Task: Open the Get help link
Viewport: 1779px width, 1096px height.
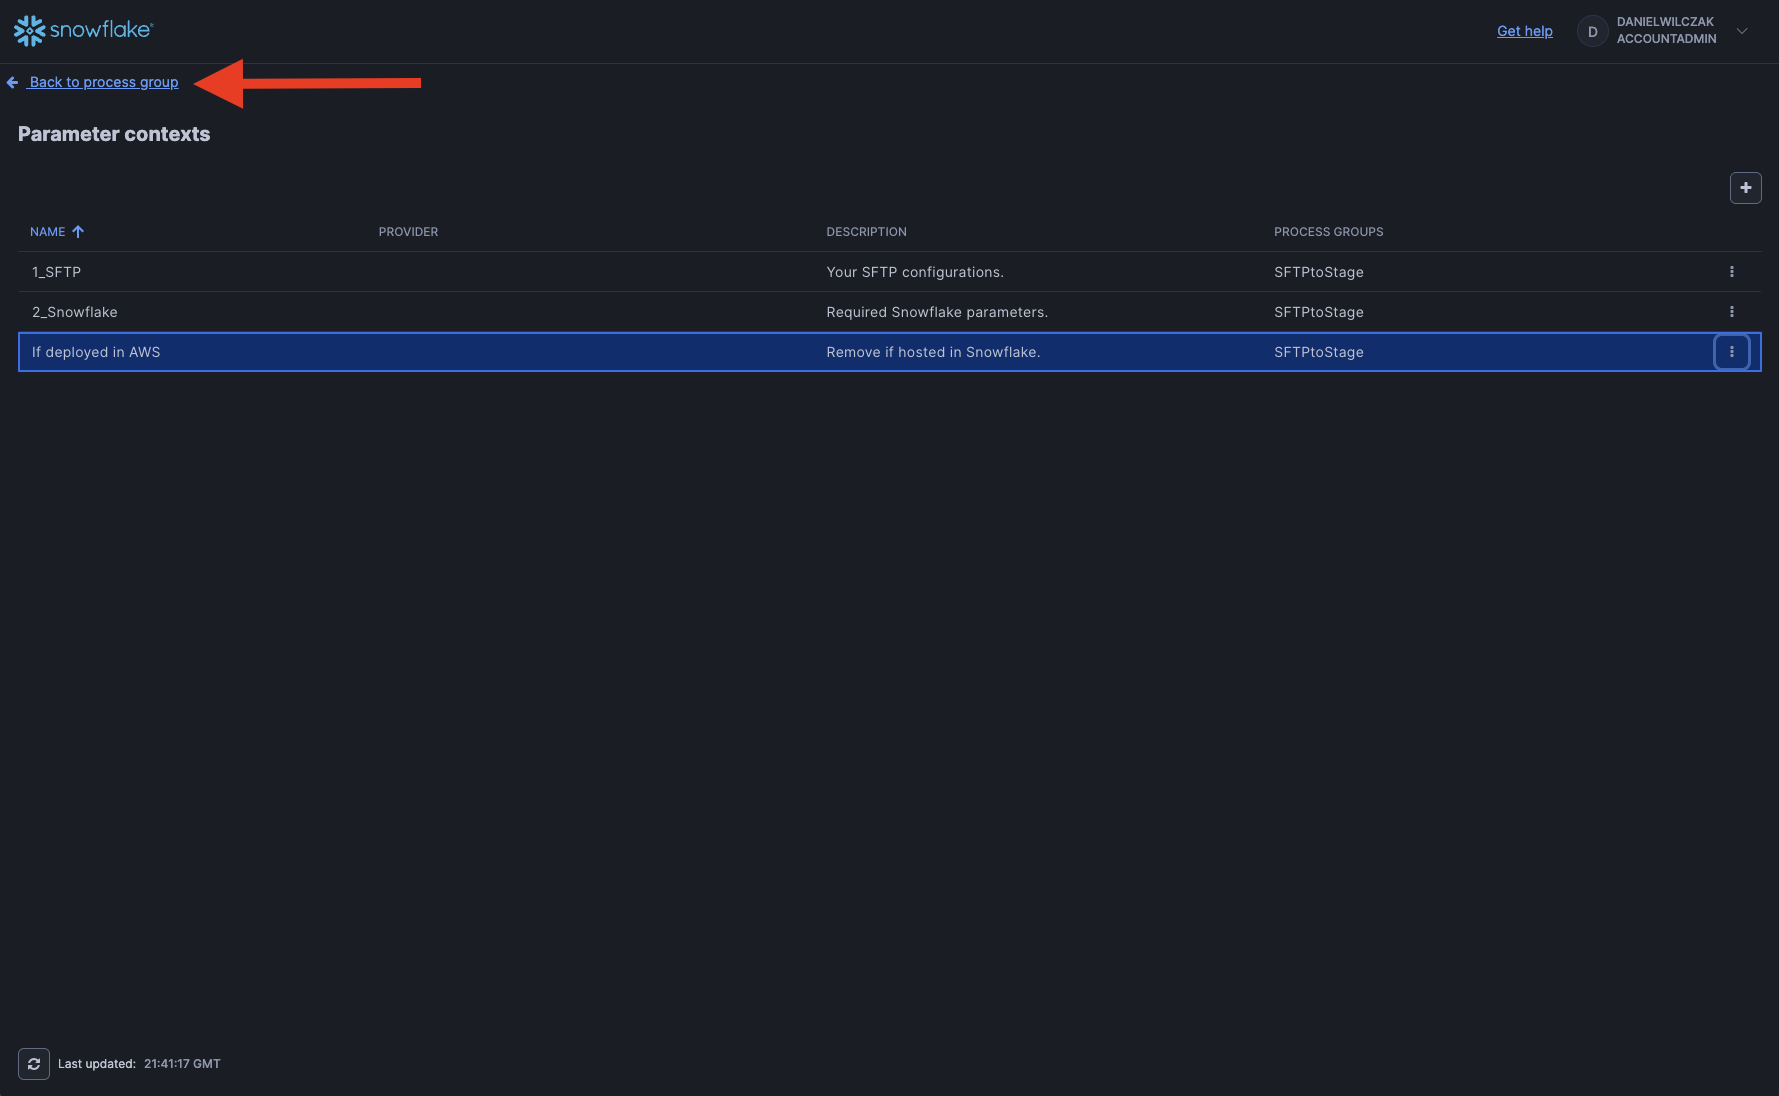Action: click(x=1524, y=31)
